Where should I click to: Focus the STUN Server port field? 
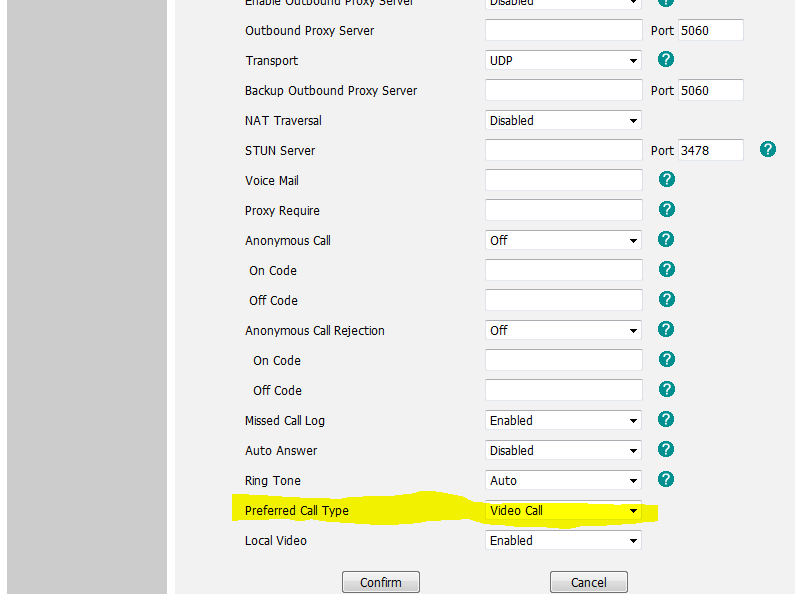coord(710,151)
